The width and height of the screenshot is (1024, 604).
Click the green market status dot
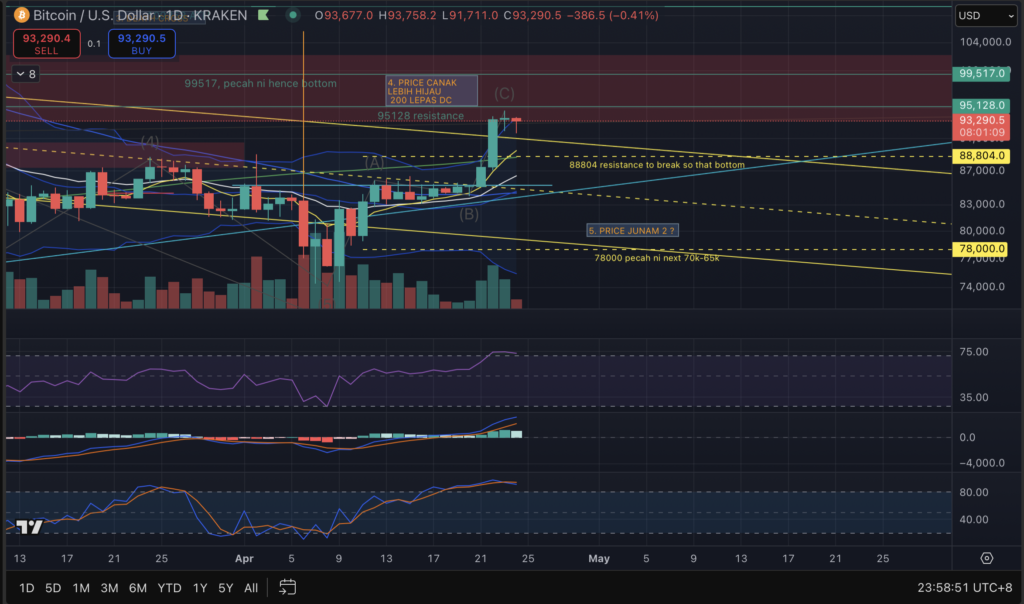click(x=293, y=15)
